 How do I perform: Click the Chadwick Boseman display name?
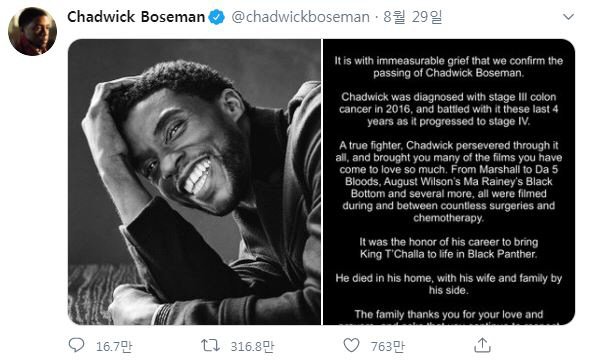click(136, 17)
